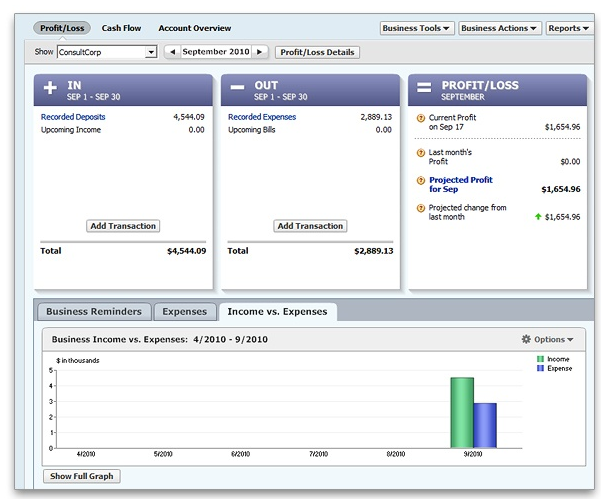Click Add Transaction in the IN panel
This screenshot has width=601, height=499.
pyautogui.click(x=123, y=226)
